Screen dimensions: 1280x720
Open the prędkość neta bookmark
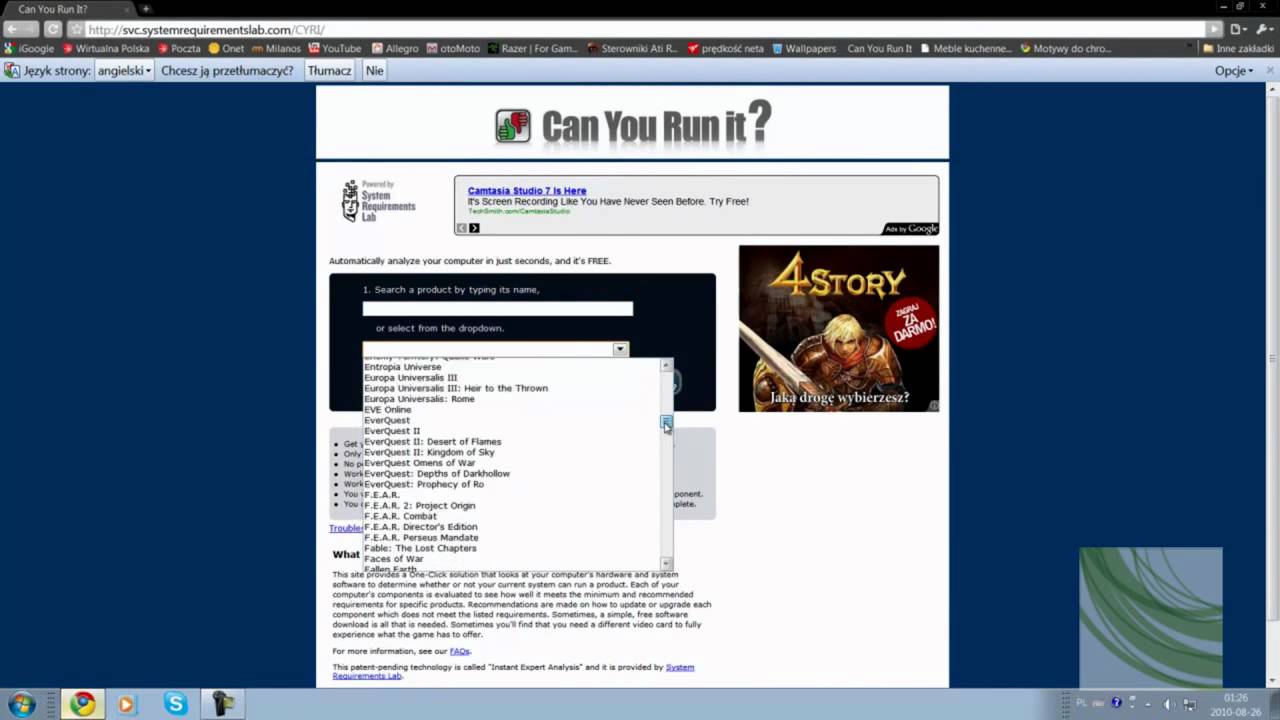pos(725,48)
